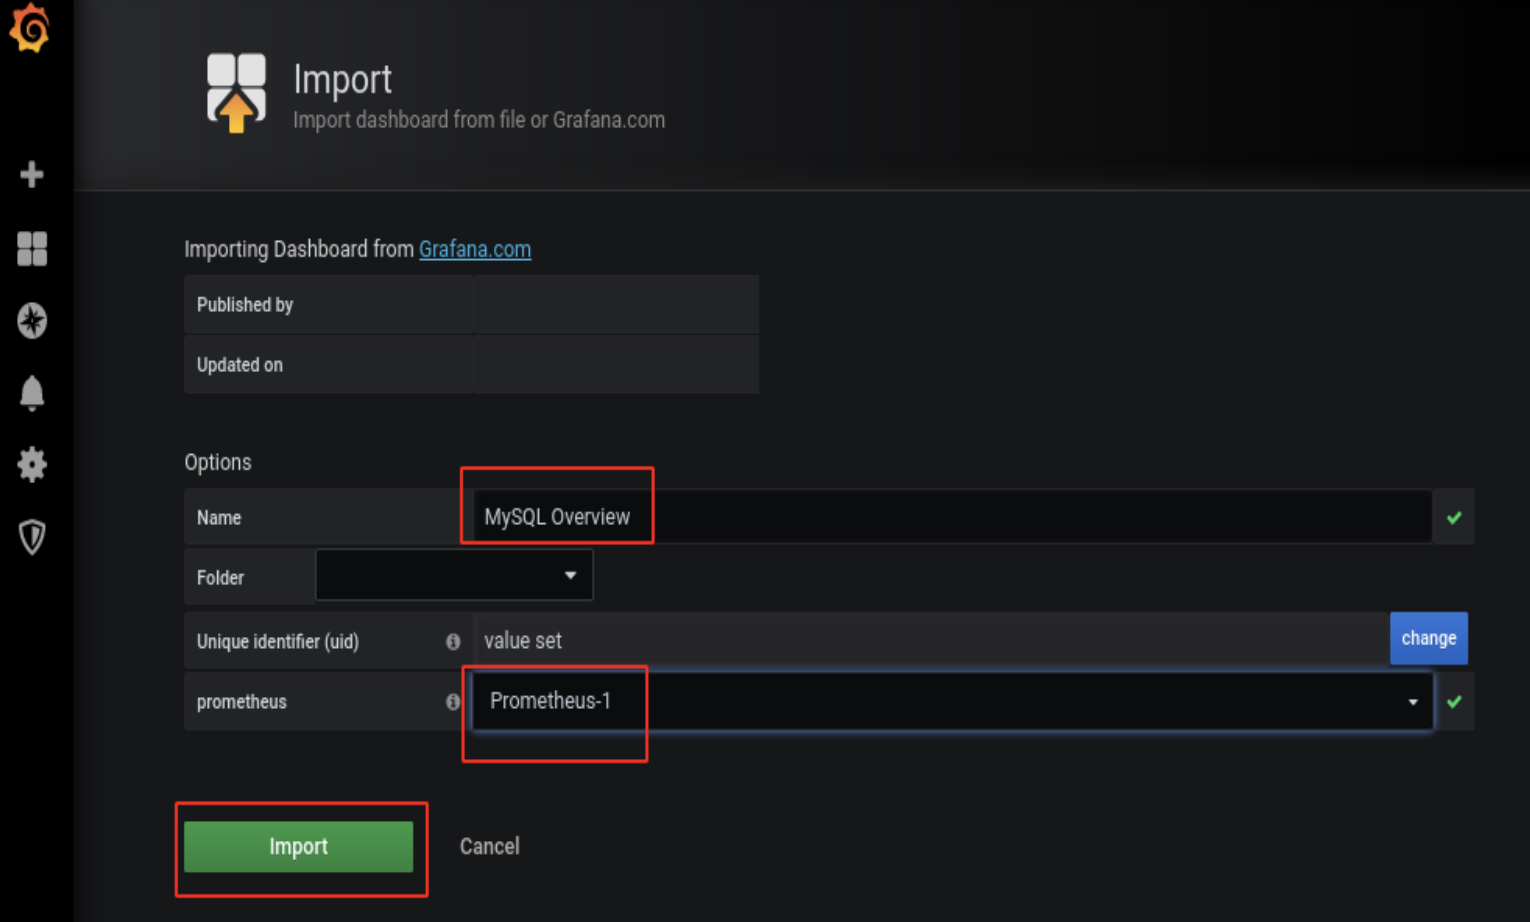The width and height of the screenshot is (1530, 922).
Task: Click the 'Updated on' row label
Action: pos(240,365)
